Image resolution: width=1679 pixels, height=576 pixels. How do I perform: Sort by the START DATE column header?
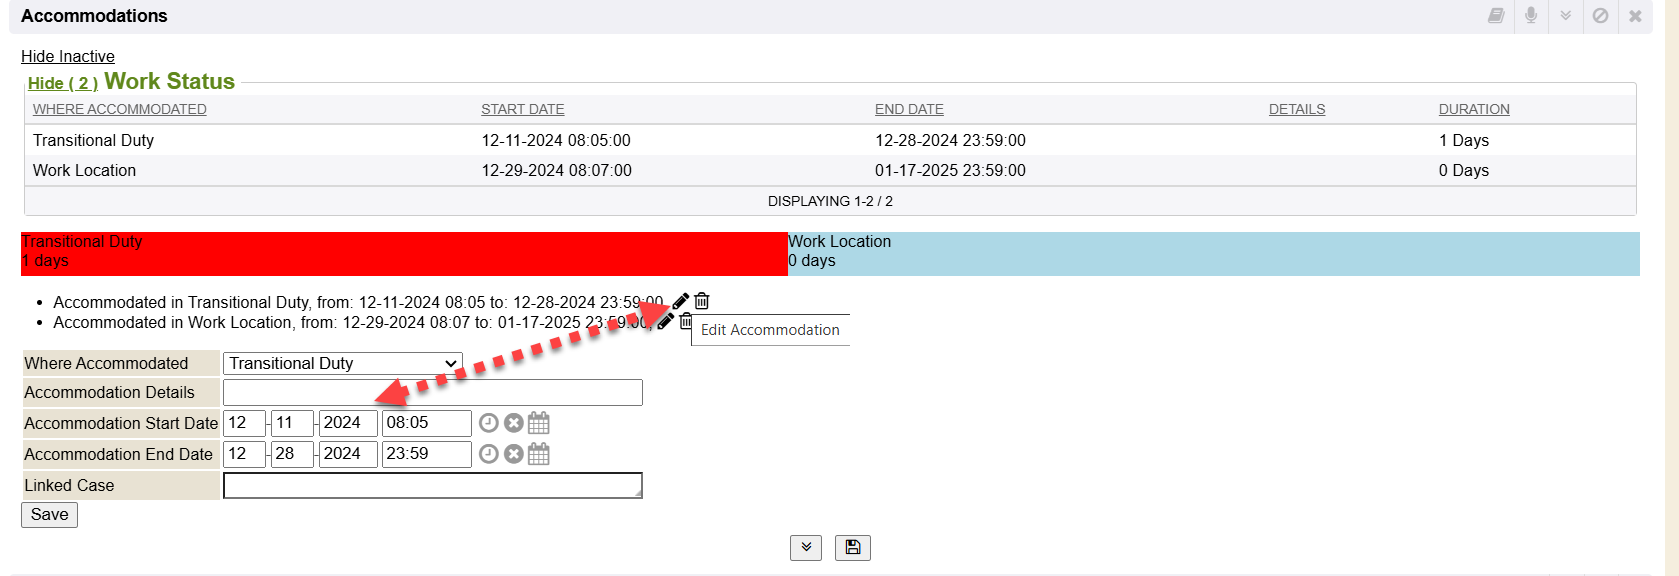tap(522, 109)
